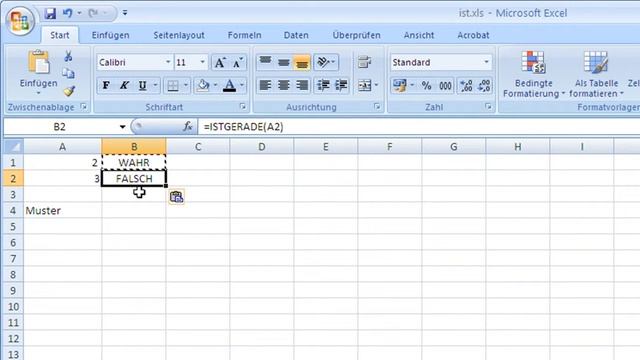Click the wrap text icon
The height and width of the screenshot is (360, 640).
364,62
